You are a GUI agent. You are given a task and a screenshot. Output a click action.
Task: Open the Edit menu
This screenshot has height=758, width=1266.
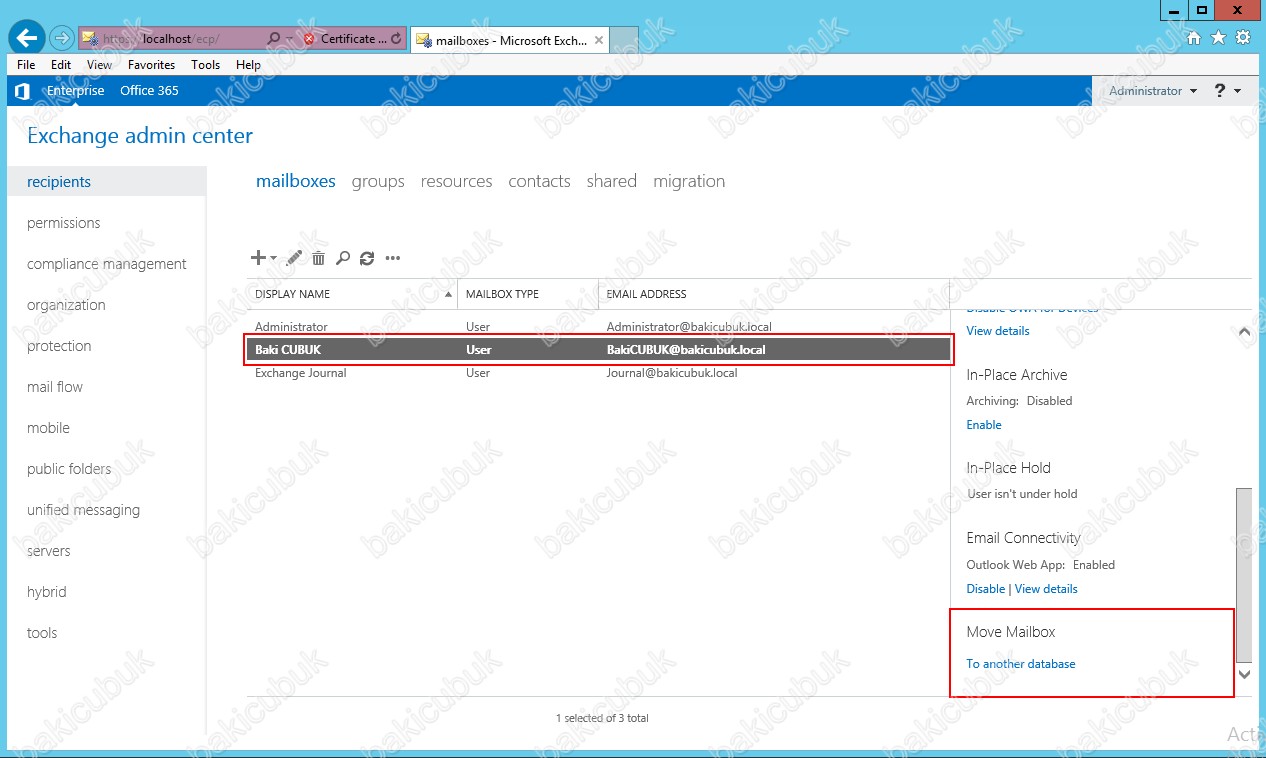click(x=61, y=64)
